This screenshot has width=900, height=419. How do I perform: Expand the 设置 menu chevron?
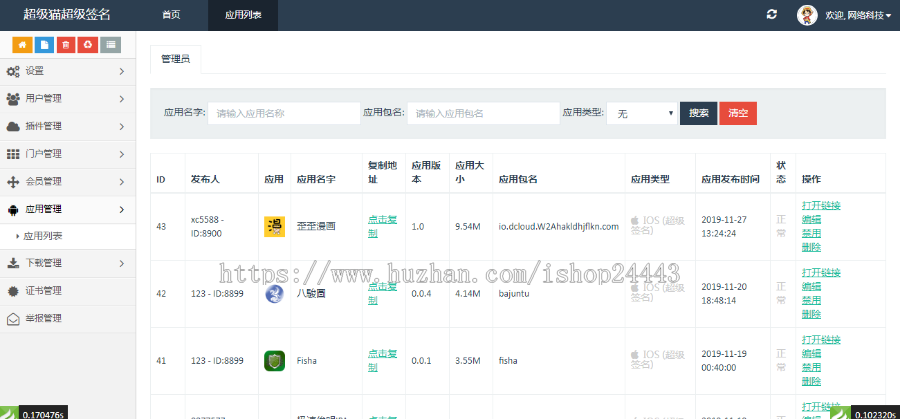pyautogui.click(x=122, y=71)
